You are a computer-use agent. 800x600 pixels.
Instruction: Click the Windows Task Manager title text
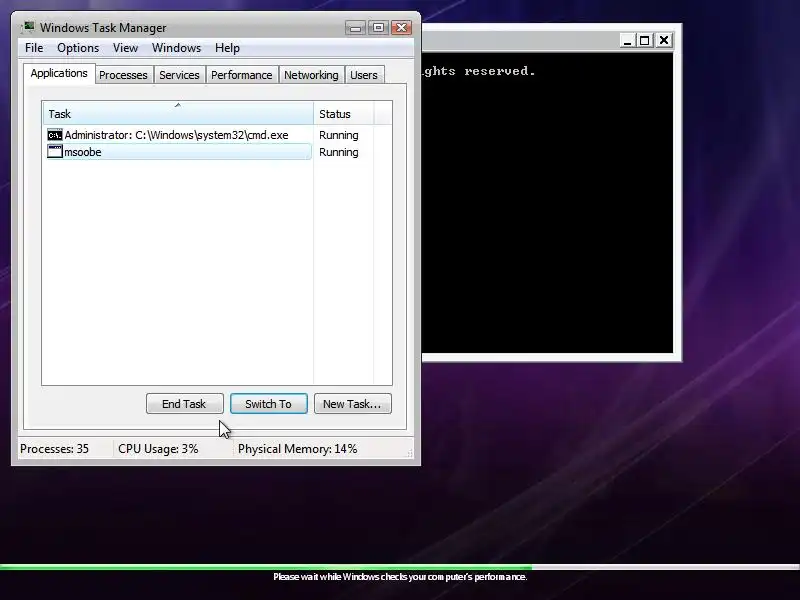(x=103, y=28)
